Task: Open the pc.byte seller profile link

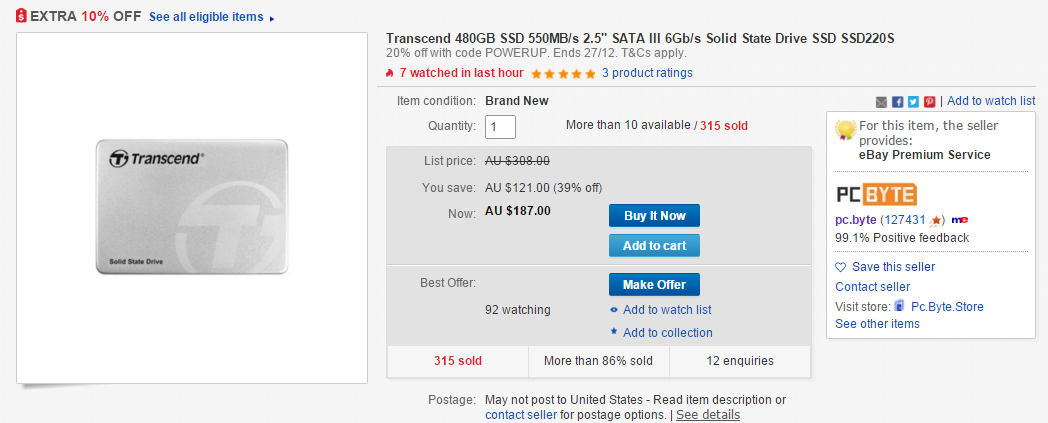Action: tap(856, 219)
